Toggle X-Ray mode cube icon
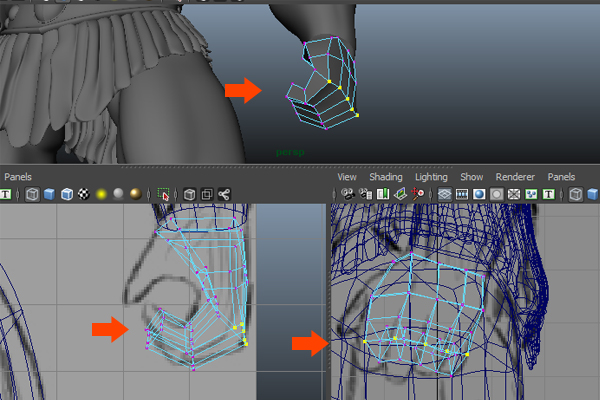This screenshot has height=400, width=600. [189, 194]
